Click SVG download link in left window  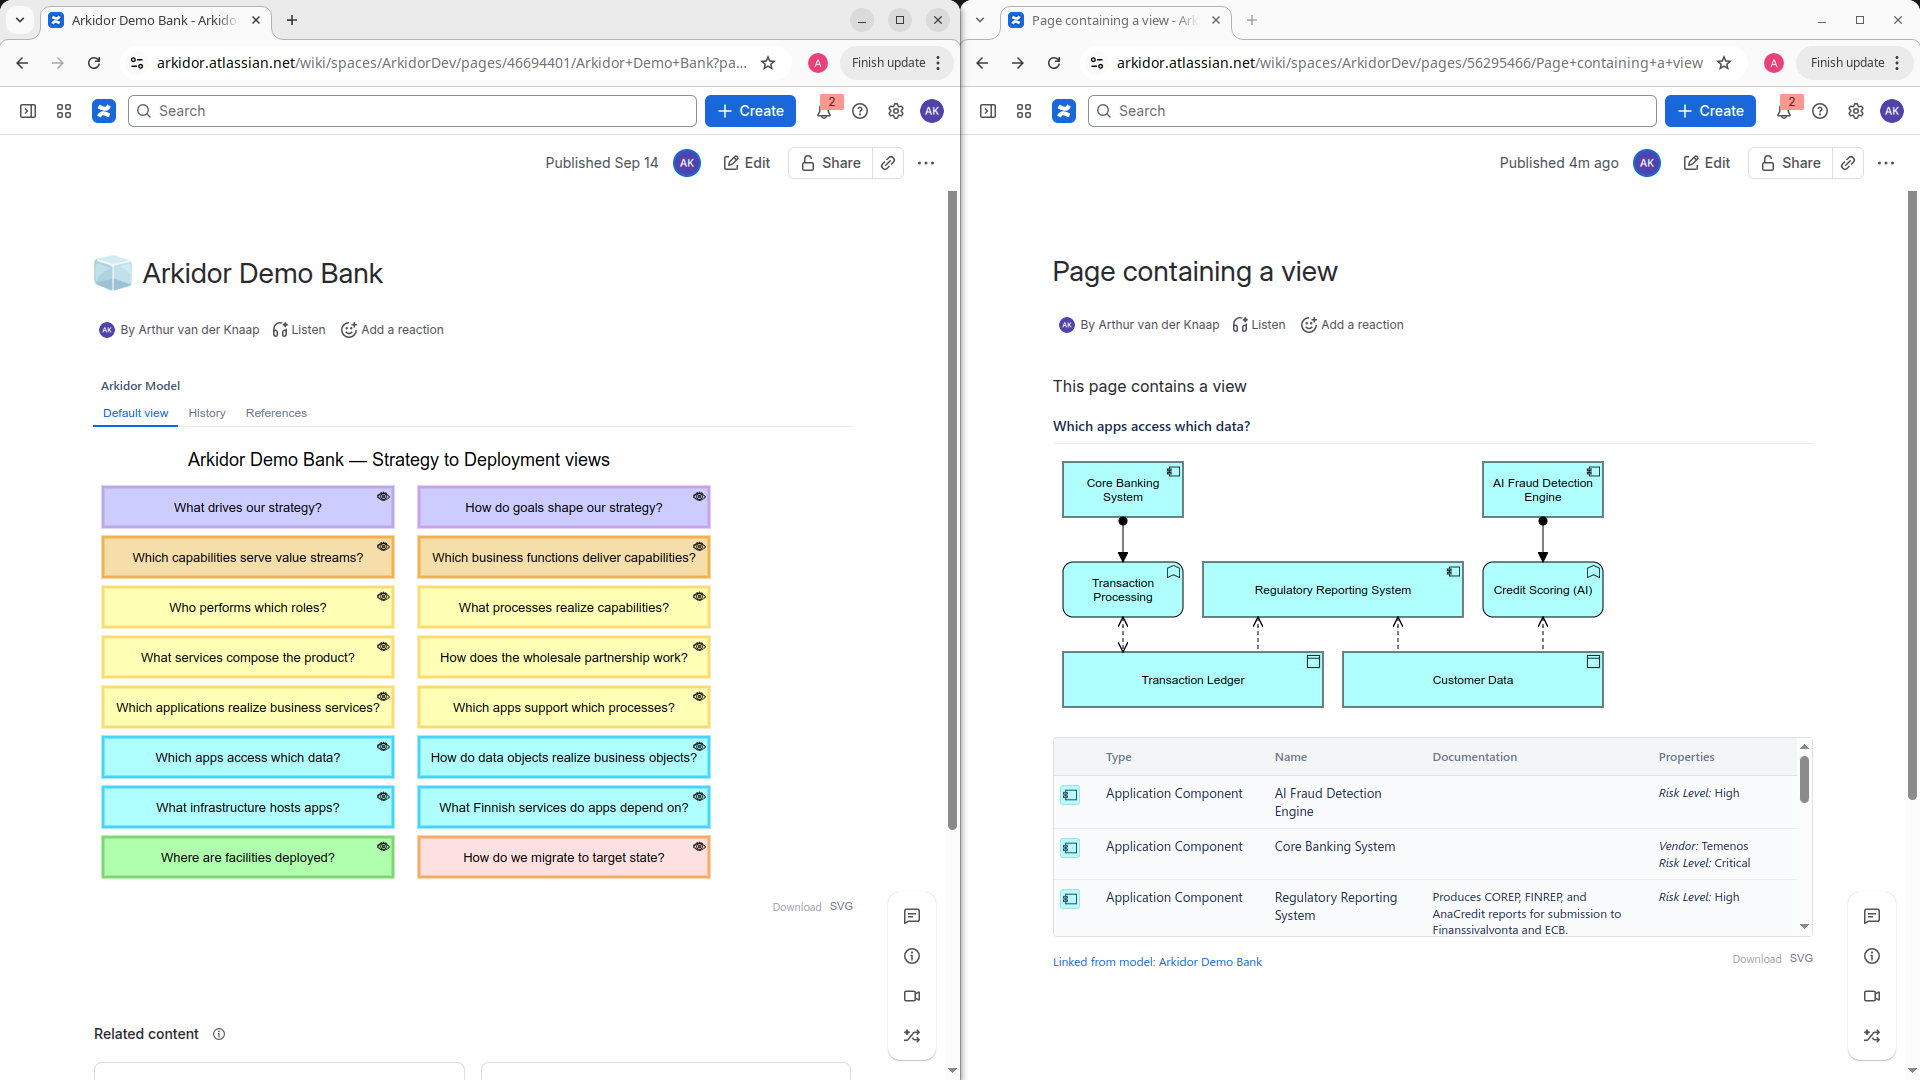841,907
